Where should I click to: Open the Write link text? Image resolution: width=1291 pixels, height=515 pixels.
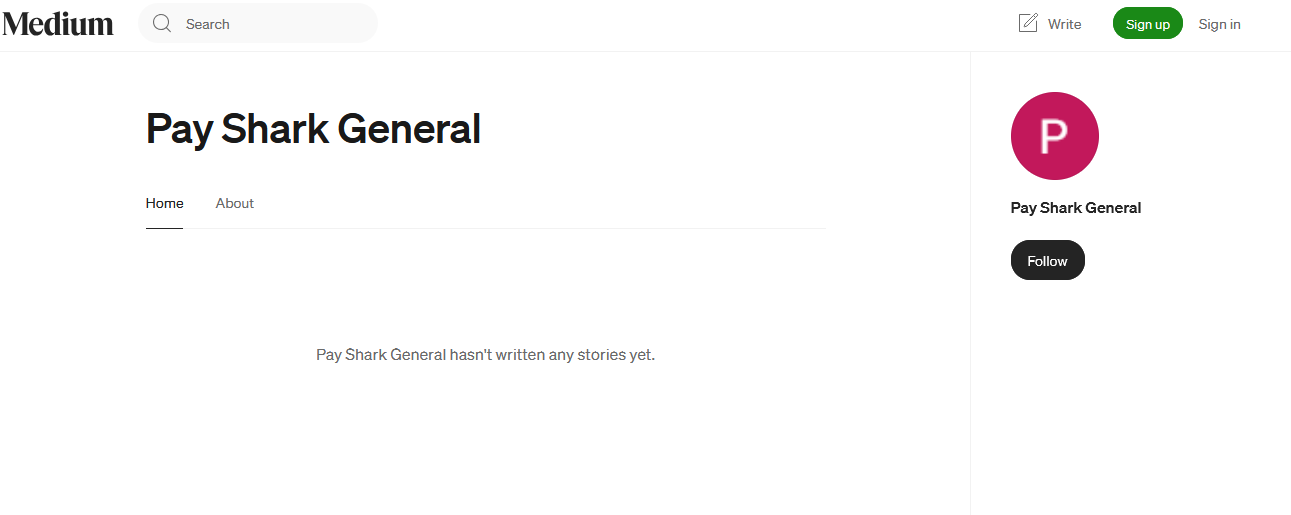pos(1064,24)
